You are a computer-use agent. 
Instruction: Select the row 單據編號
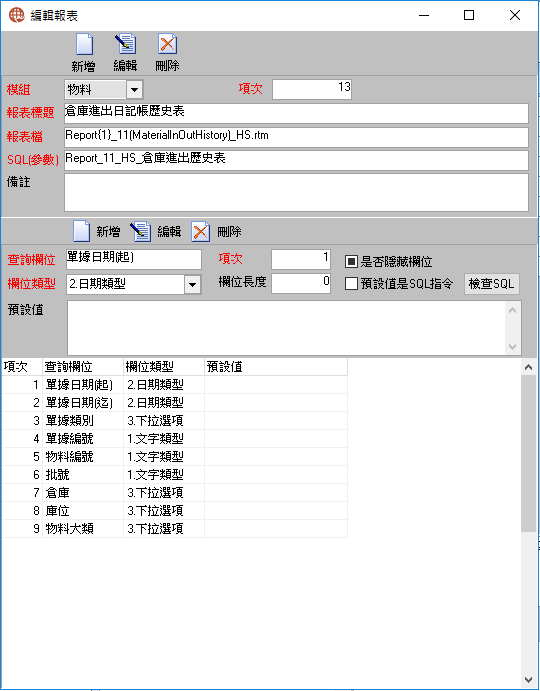pos(175,439)
